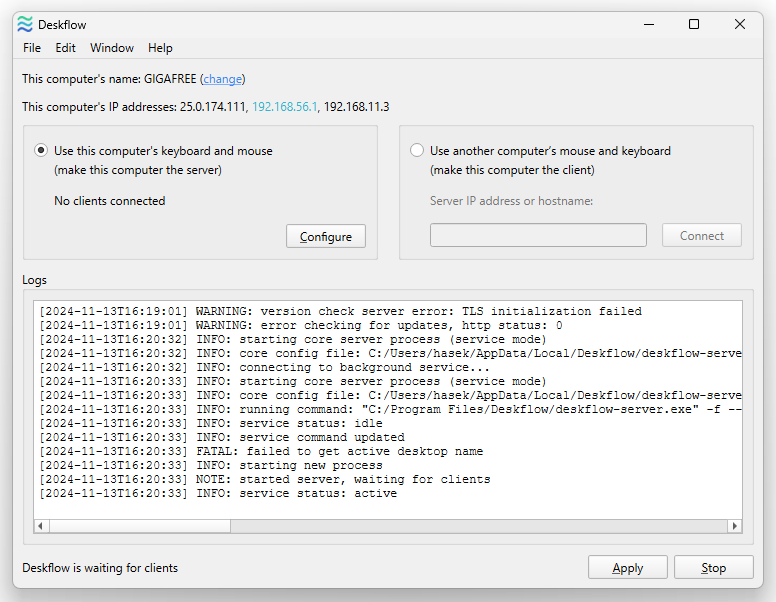Viewport: 776px width, 602px height.
Task: Stop the Deskflow server
Action: coord(714,567)
